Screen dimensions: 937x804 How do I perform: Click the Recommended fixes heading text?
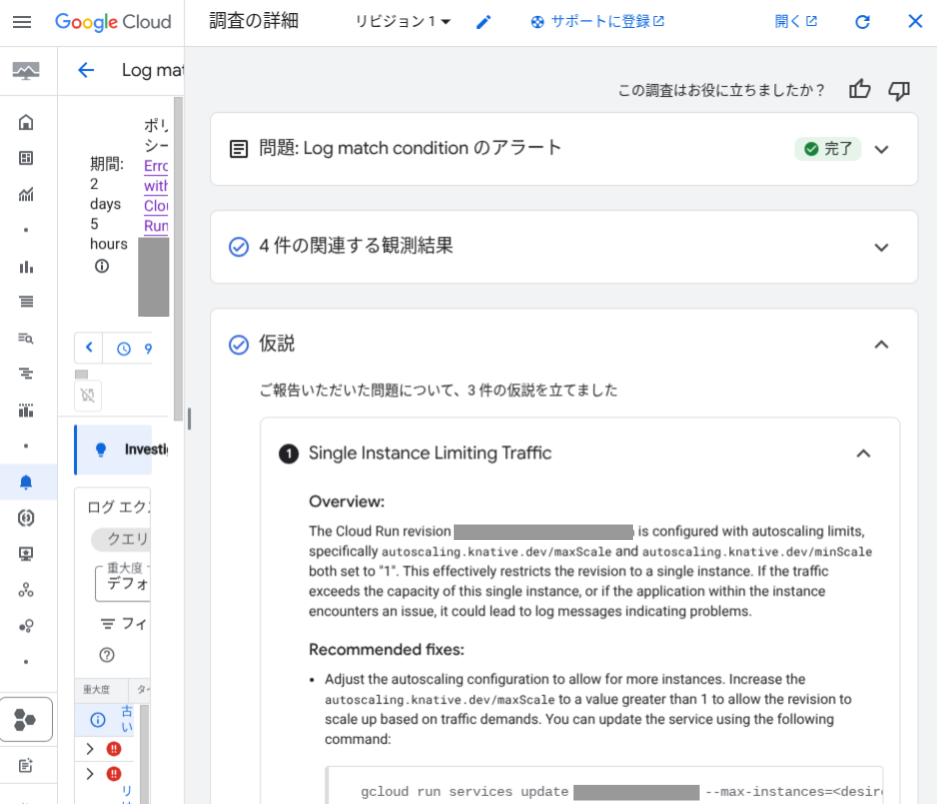click(386, 650)
